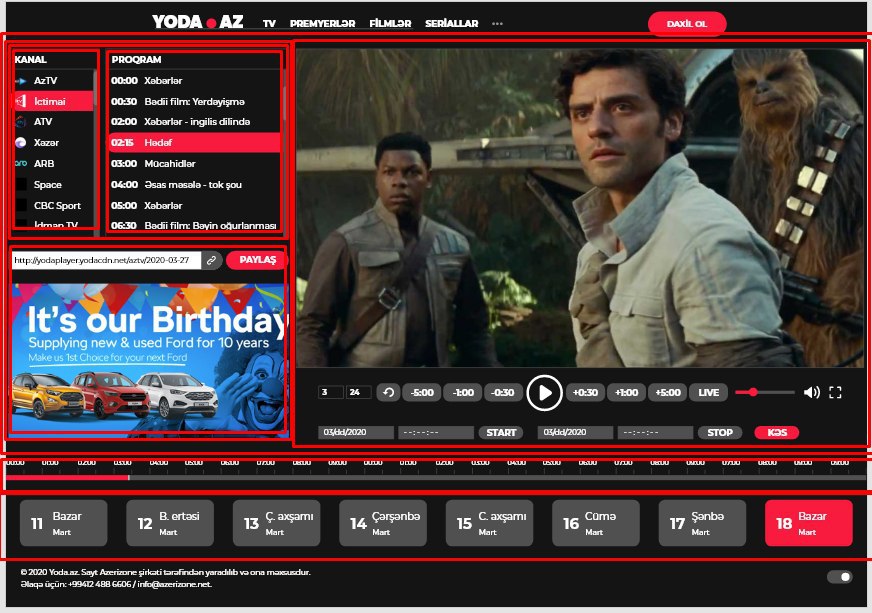Click the START button

(501, 433)
